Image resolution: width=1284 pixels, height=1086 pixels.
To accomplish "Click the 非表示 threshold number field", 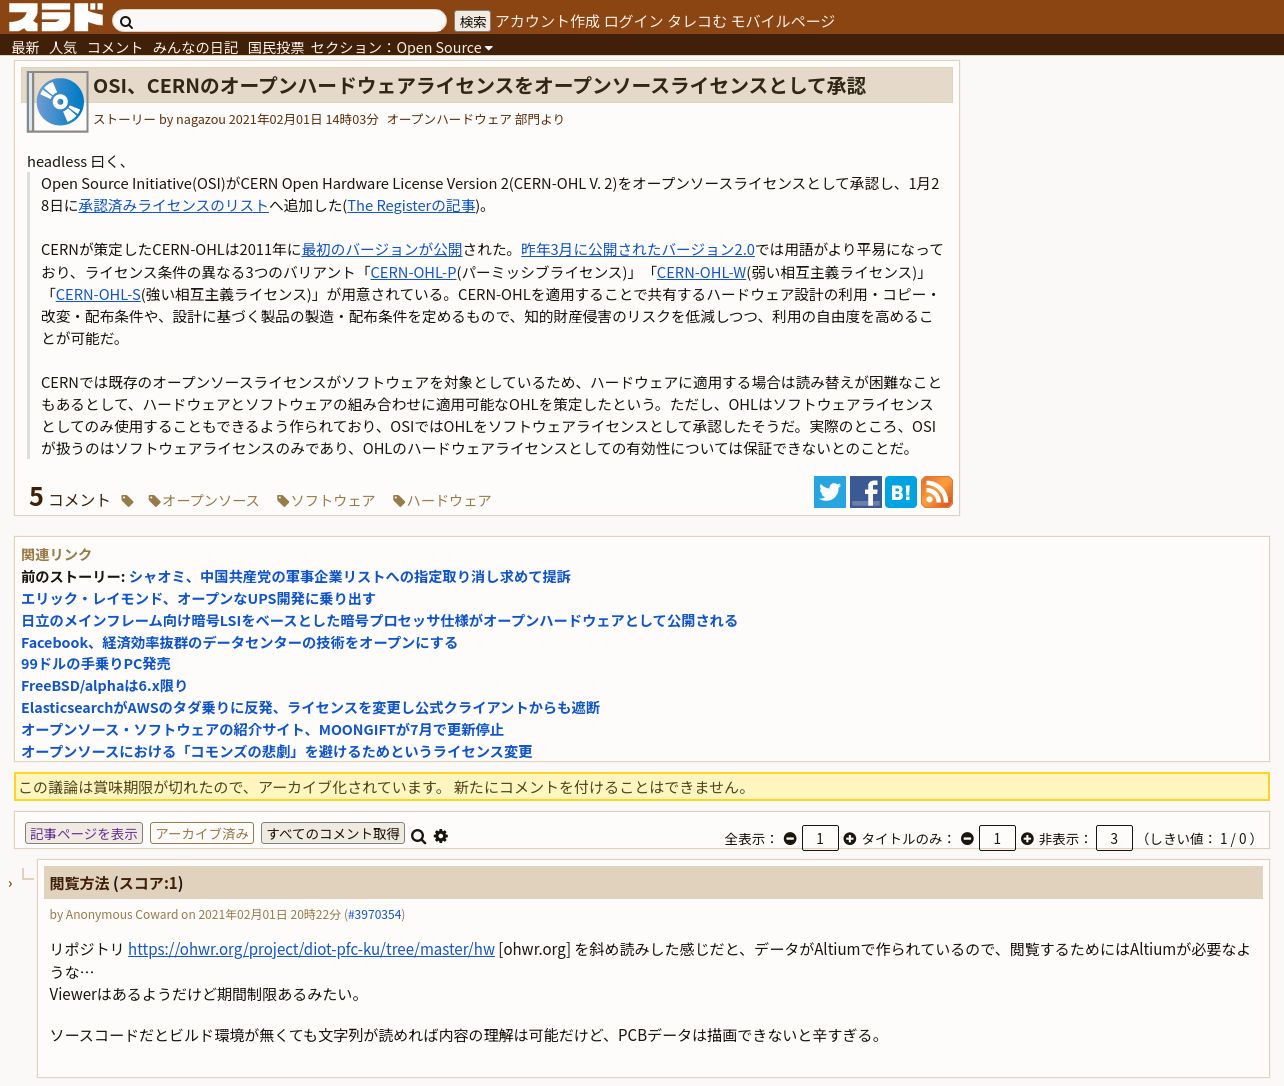I will [x=1114, y=838].
